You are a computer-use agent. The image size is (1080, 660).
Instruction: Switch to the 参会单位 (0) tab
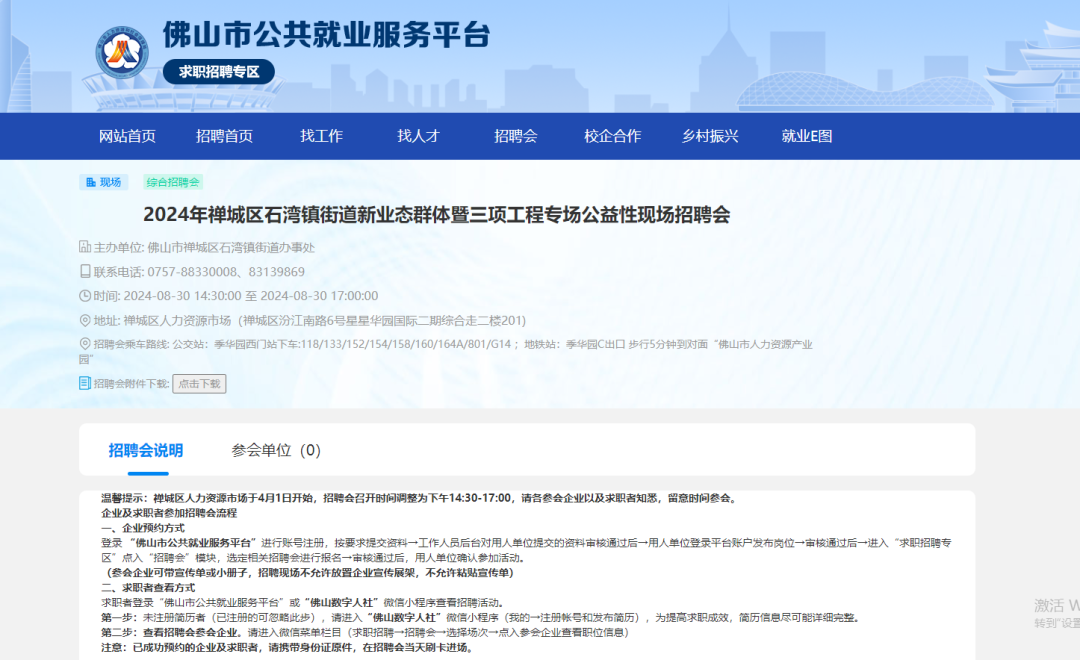276,451
